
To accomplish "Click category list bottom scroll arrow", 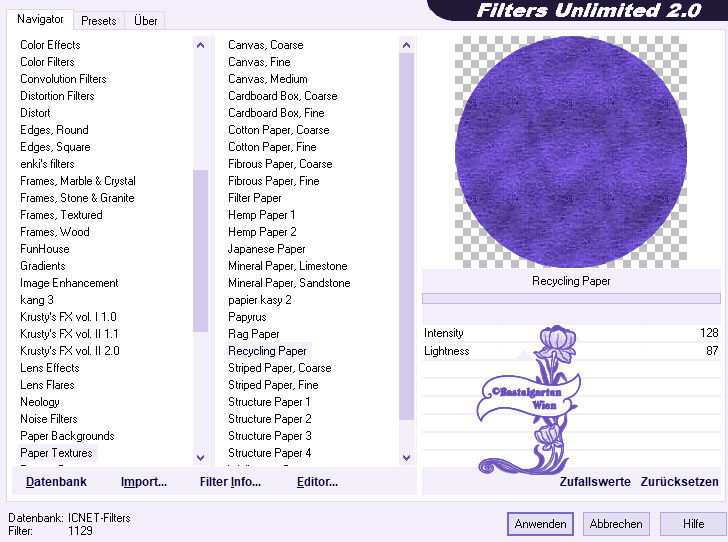I will (201, 457).
